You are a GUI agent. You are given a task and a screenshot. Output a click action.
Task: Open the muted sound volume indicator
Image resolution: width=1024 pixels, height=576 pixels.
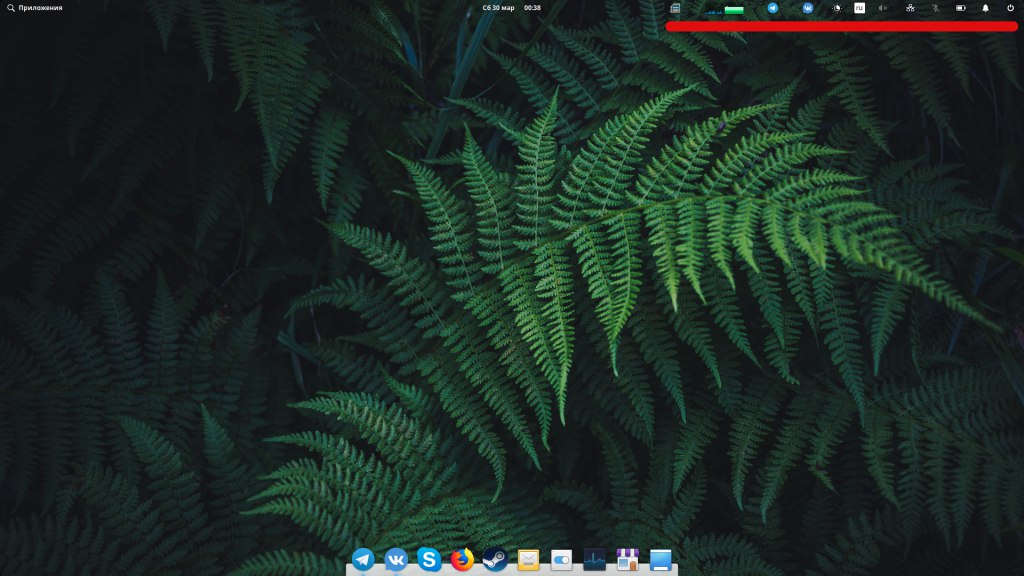(x=883, y=8)
